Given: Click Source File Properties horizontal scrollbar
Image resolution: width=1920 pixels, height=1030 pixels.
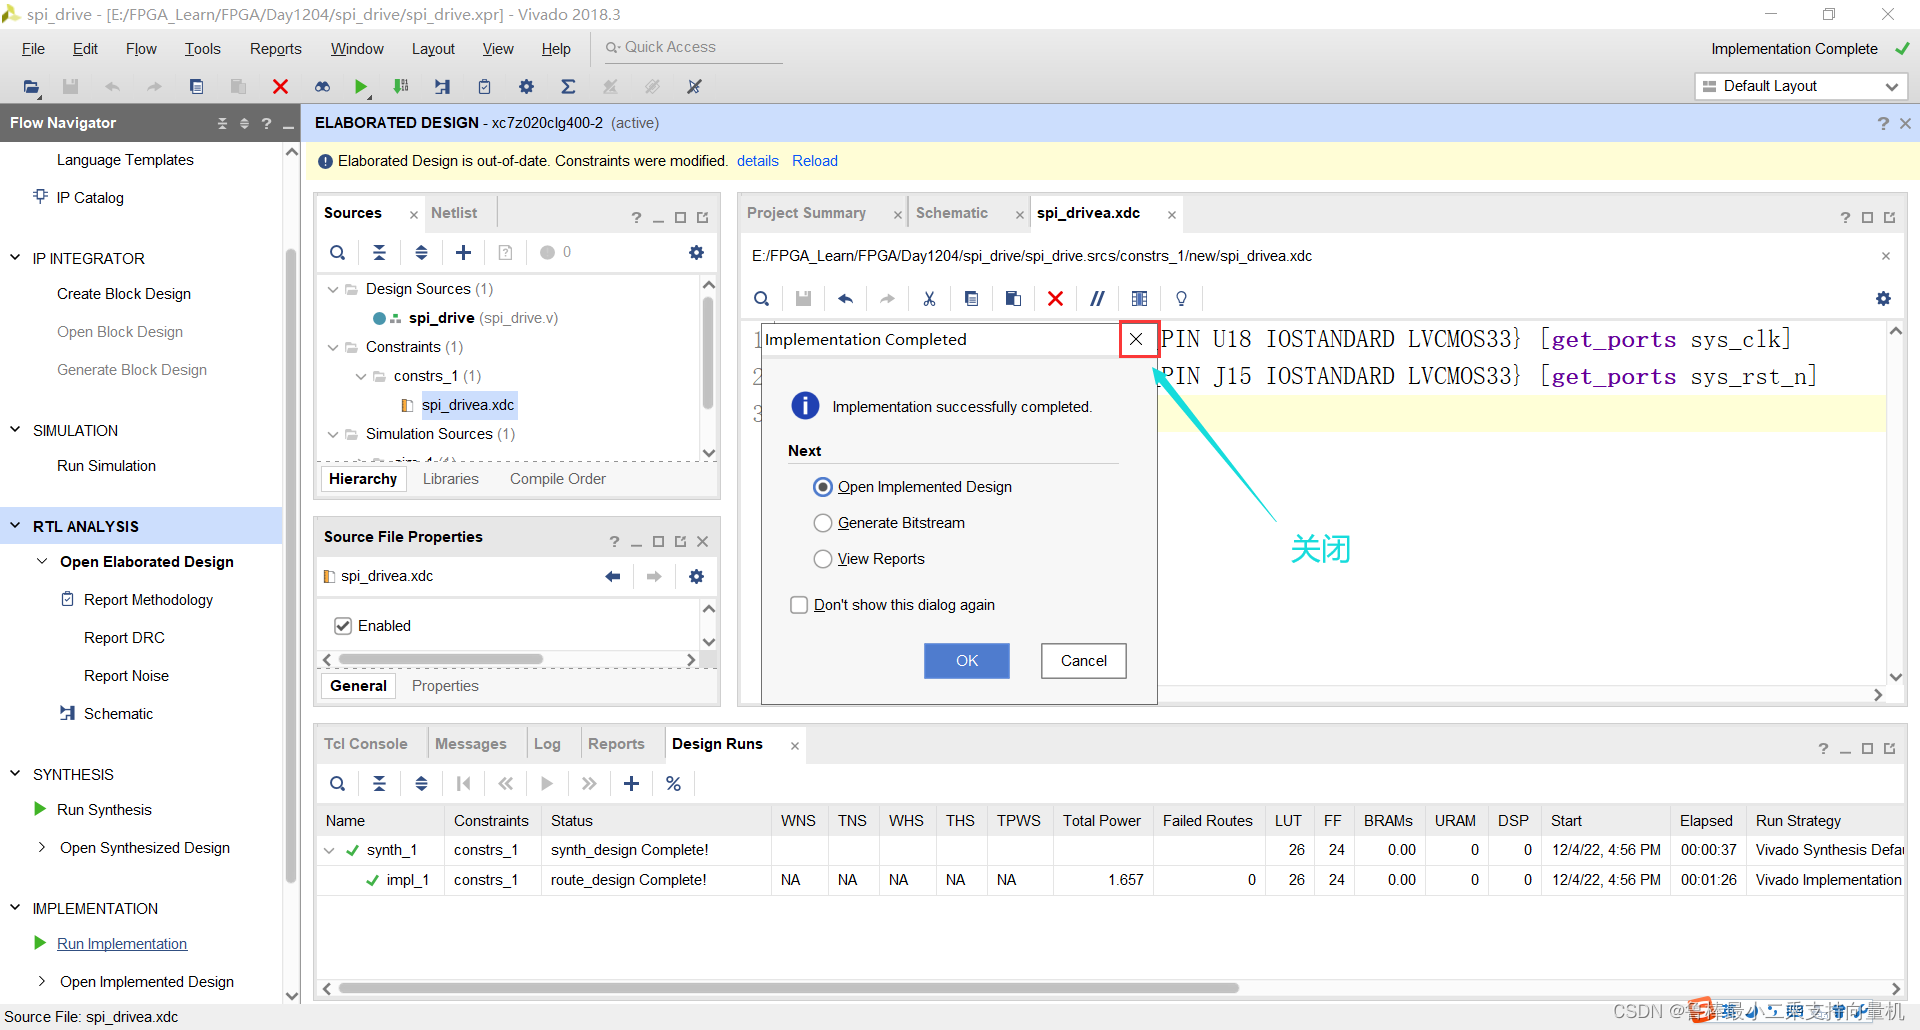Looking at the screenshot, I should (x=441, y=660).
